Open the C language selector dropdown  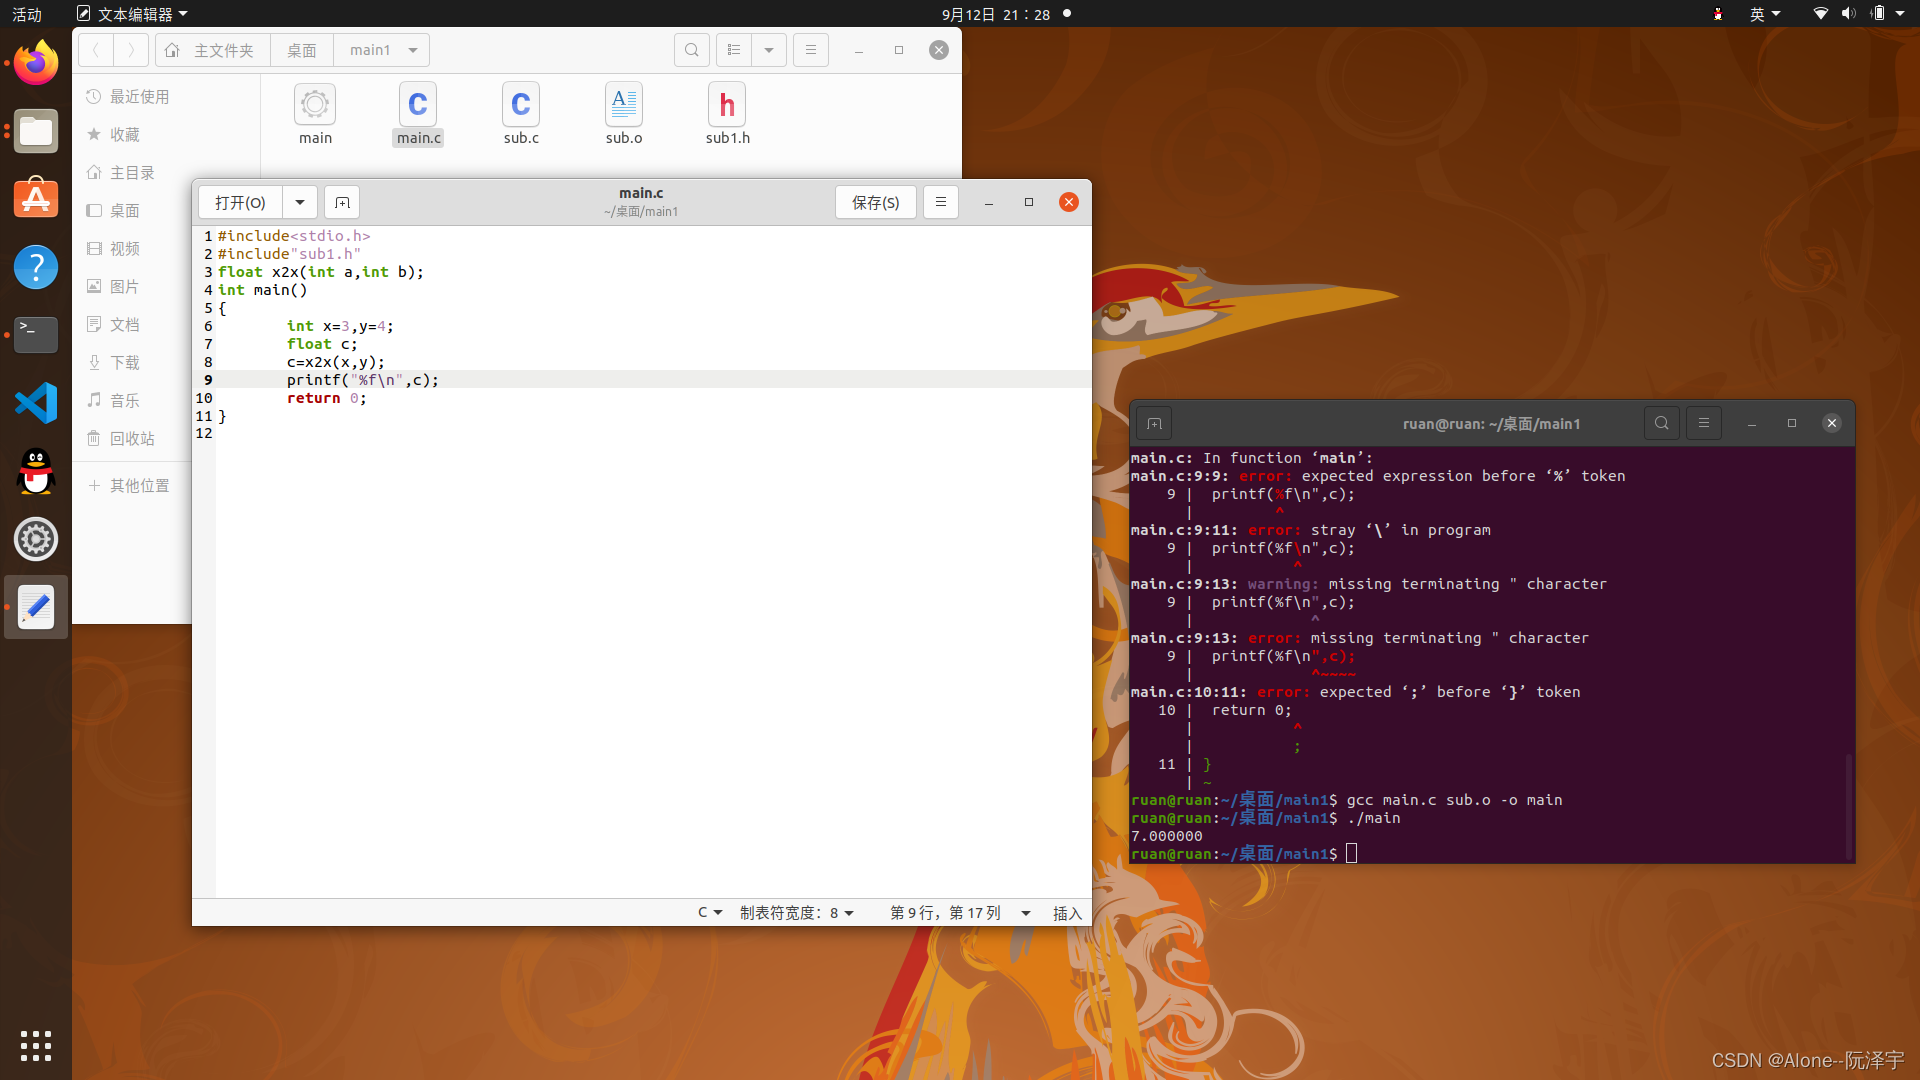pyautogui.click(x=710, y=913)
